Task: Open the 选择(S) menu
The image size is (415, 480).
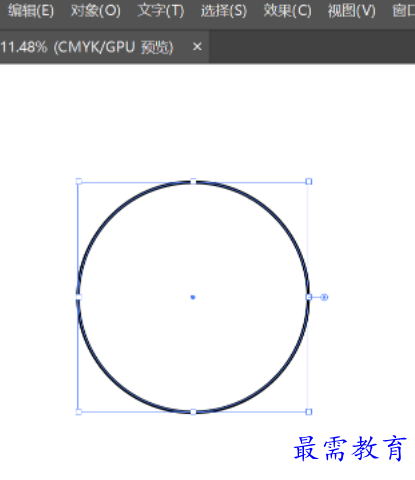Action: [x=223, y=11]
